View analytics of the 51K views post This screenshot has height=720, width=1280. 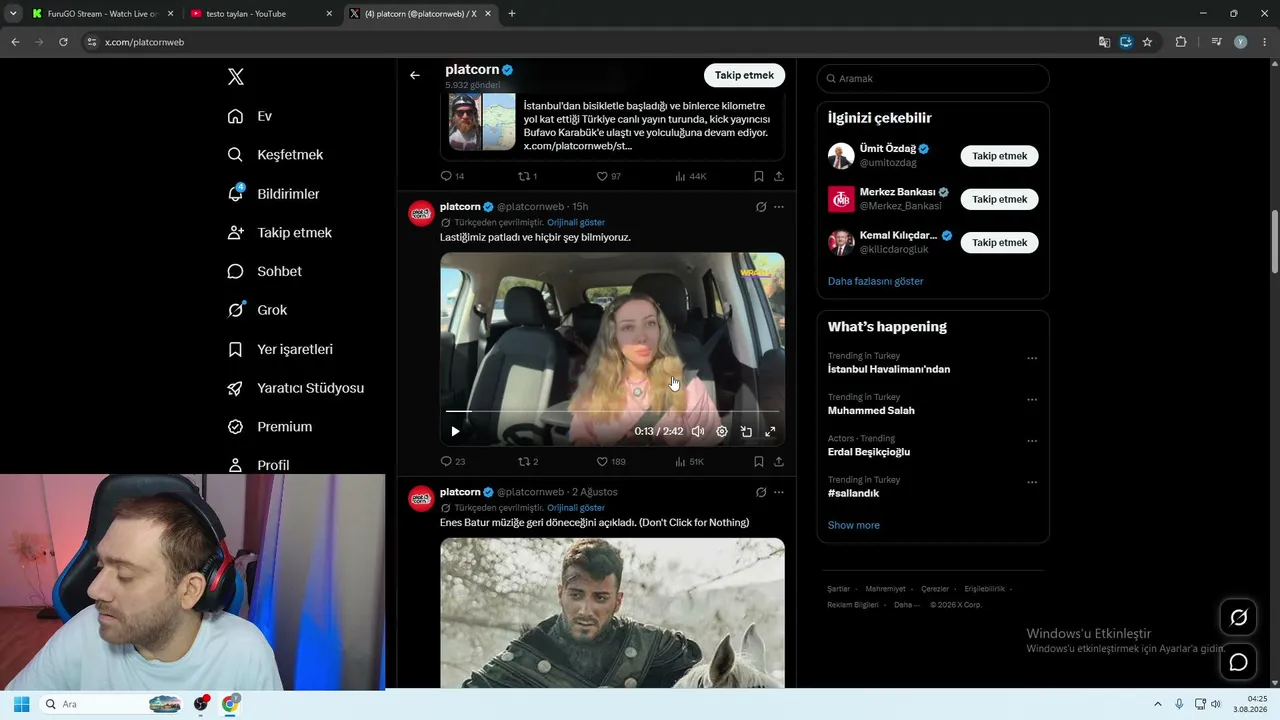point(690,461)
